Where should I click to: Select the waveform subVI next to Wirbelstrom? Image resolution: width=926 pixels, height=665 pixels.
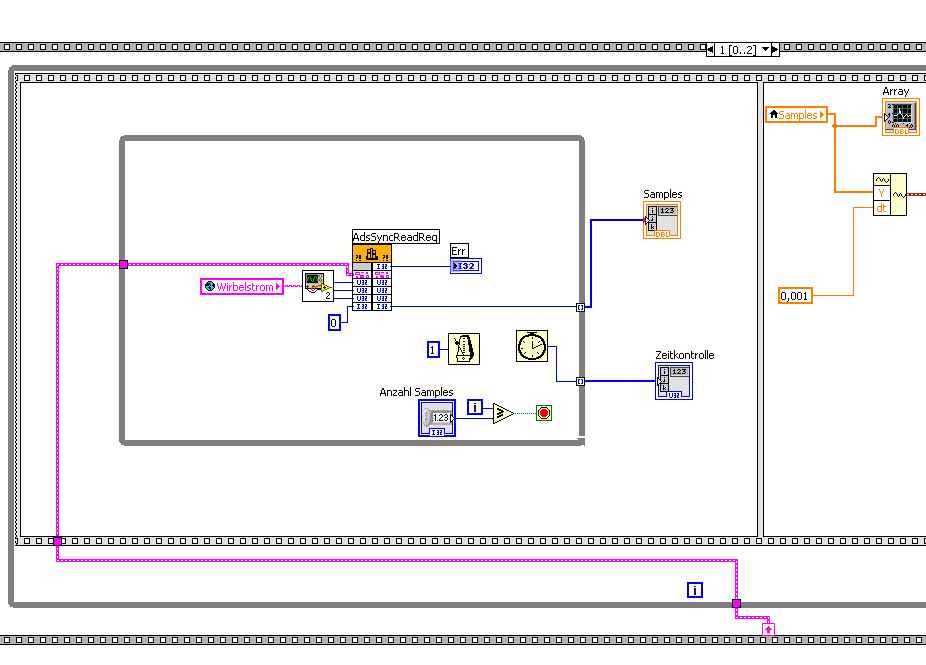[318, 286]
